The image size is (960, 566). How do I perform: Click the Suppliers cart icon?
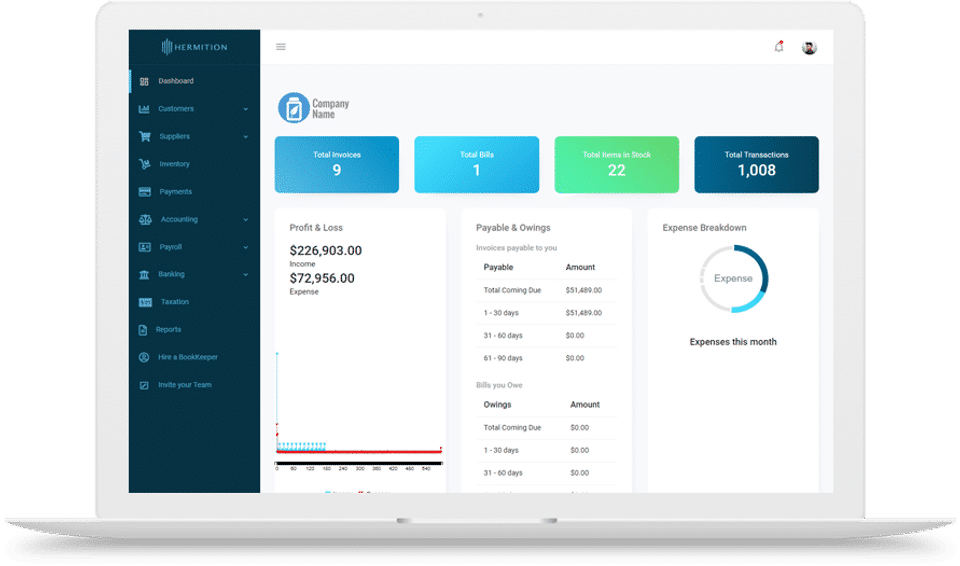tap(144, 136)
